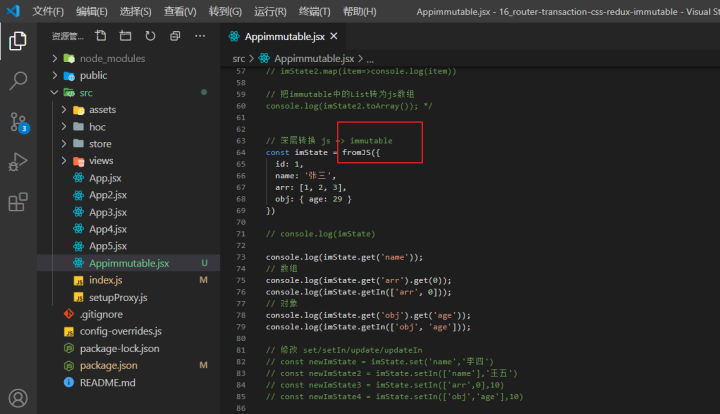Open the 文件(F) menu

tap(48, 11)
